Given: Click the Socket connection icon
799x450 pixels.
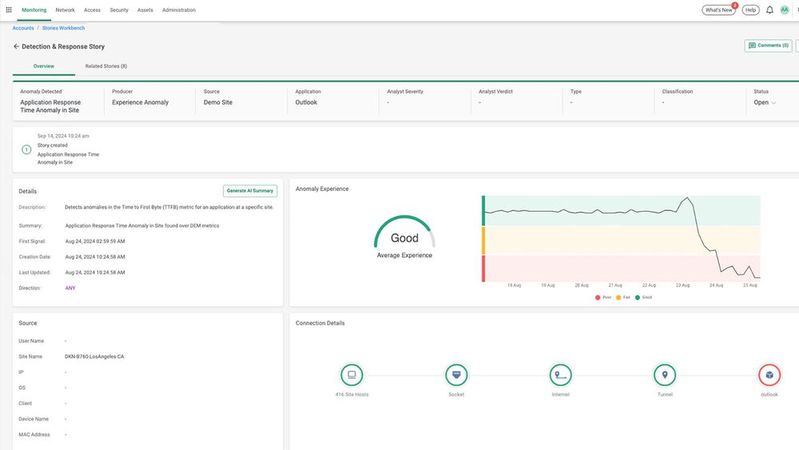Looking at the screenshot, I should tap(456, 375).
